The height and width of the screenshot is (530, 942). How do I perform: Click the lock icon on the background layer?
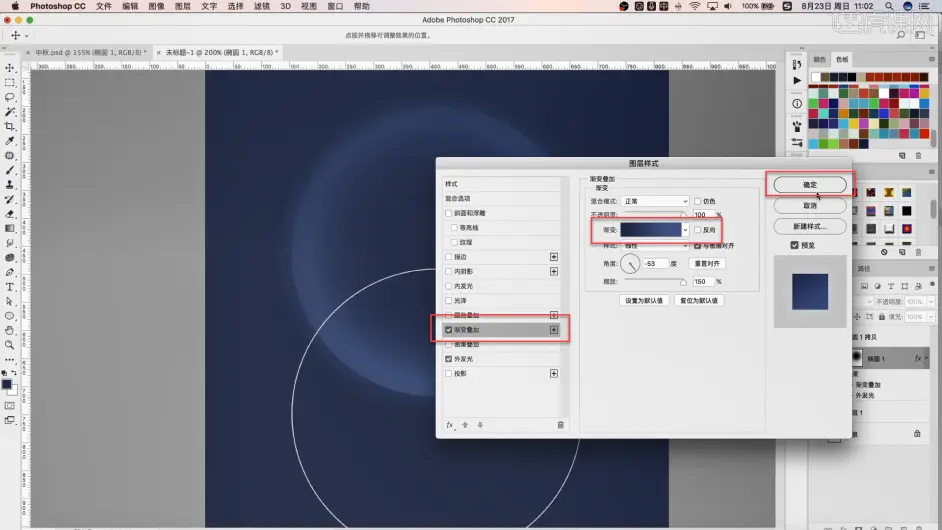pos(917,433)
